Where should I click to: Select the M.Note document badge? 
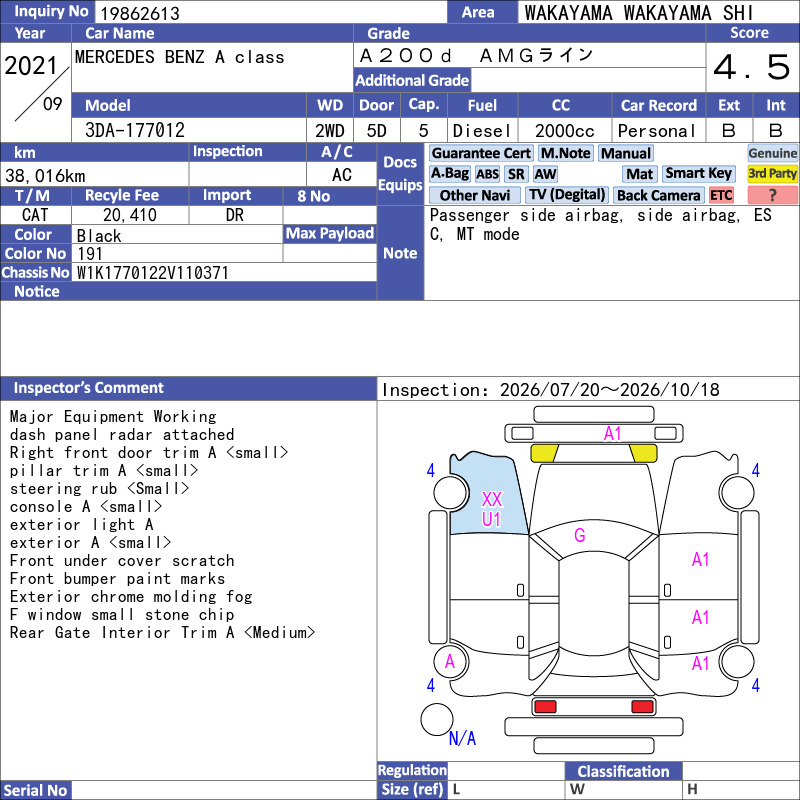(x=565, y=153)
